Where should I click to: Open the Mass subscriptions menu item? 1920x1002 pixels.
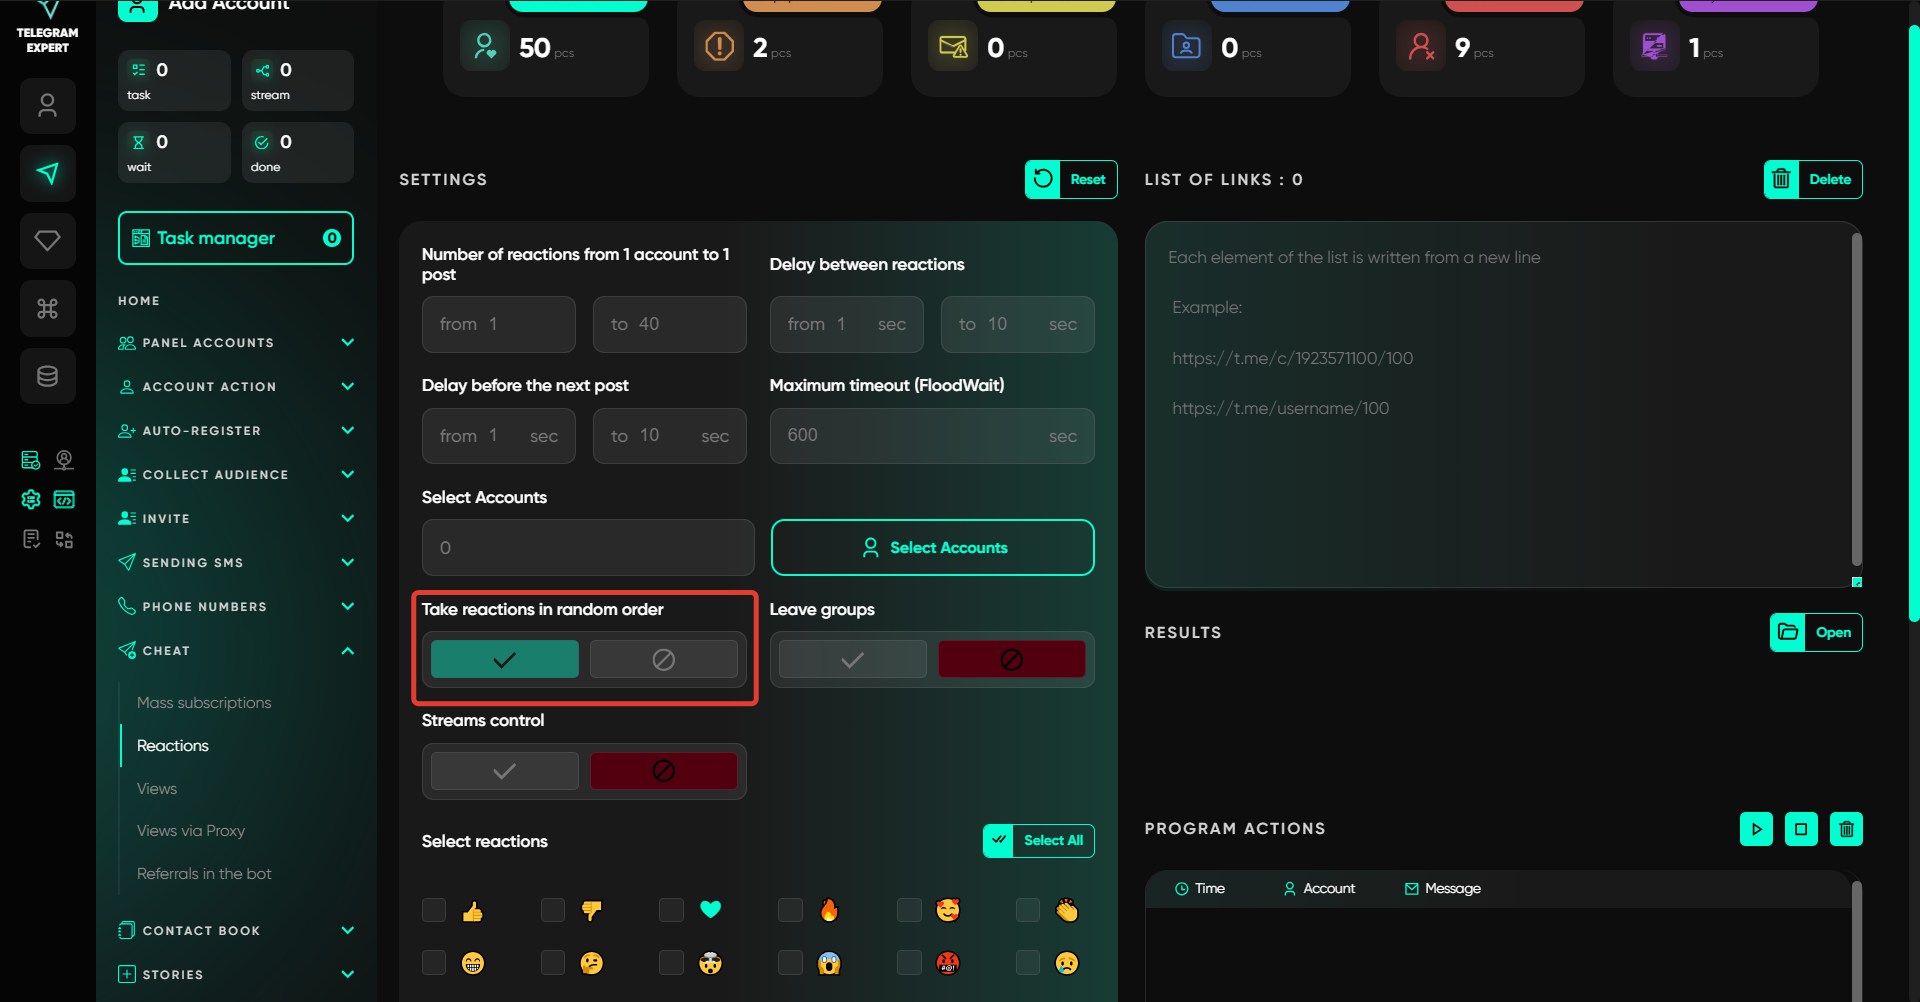click(x=204, y=703)
